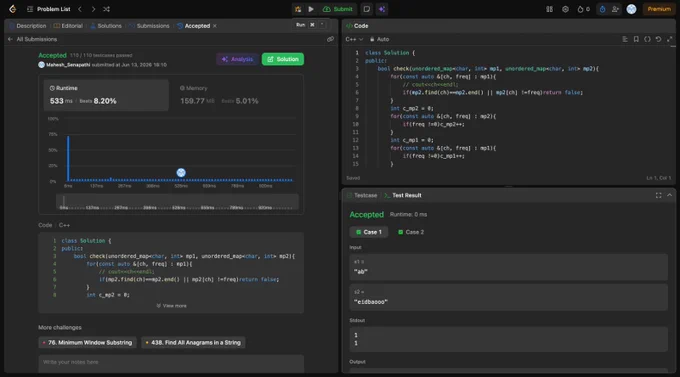Click the tall blue bar in runtime chart
This screenshot has height=377, width=680.
pos(68,158)
